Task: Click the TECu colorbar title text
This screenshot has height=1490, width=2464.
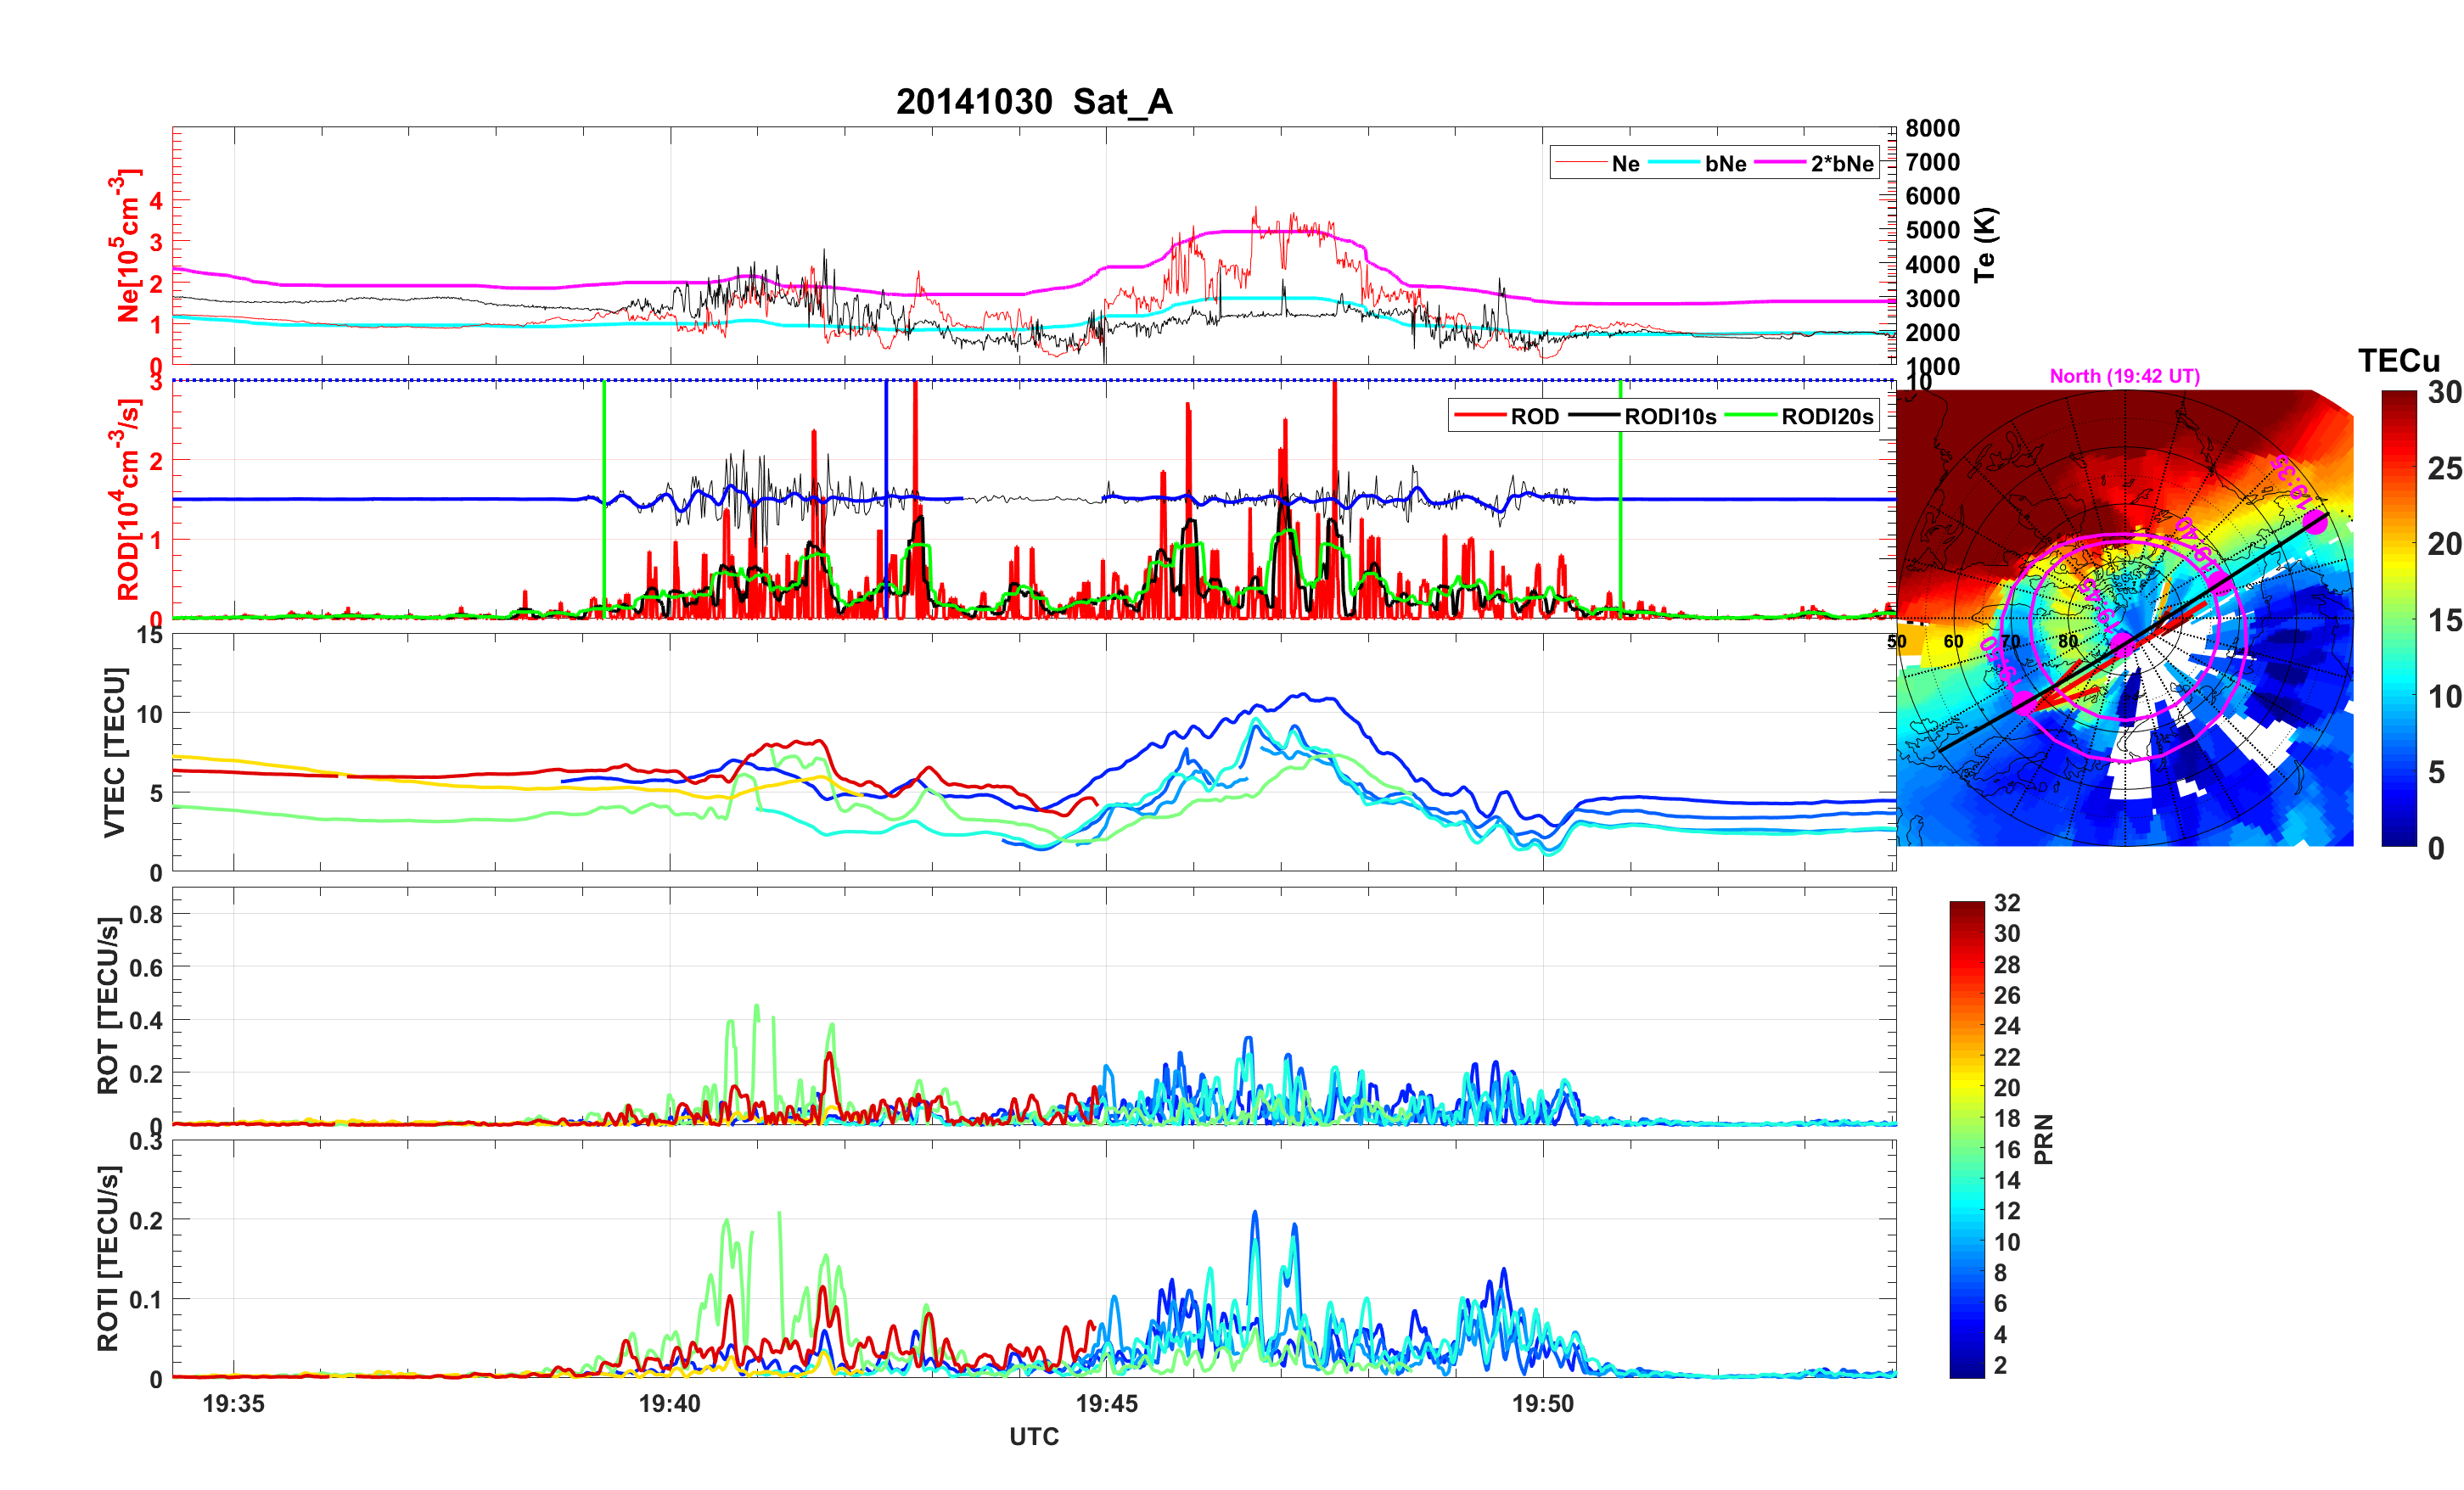Action: tap(2398, 360)
